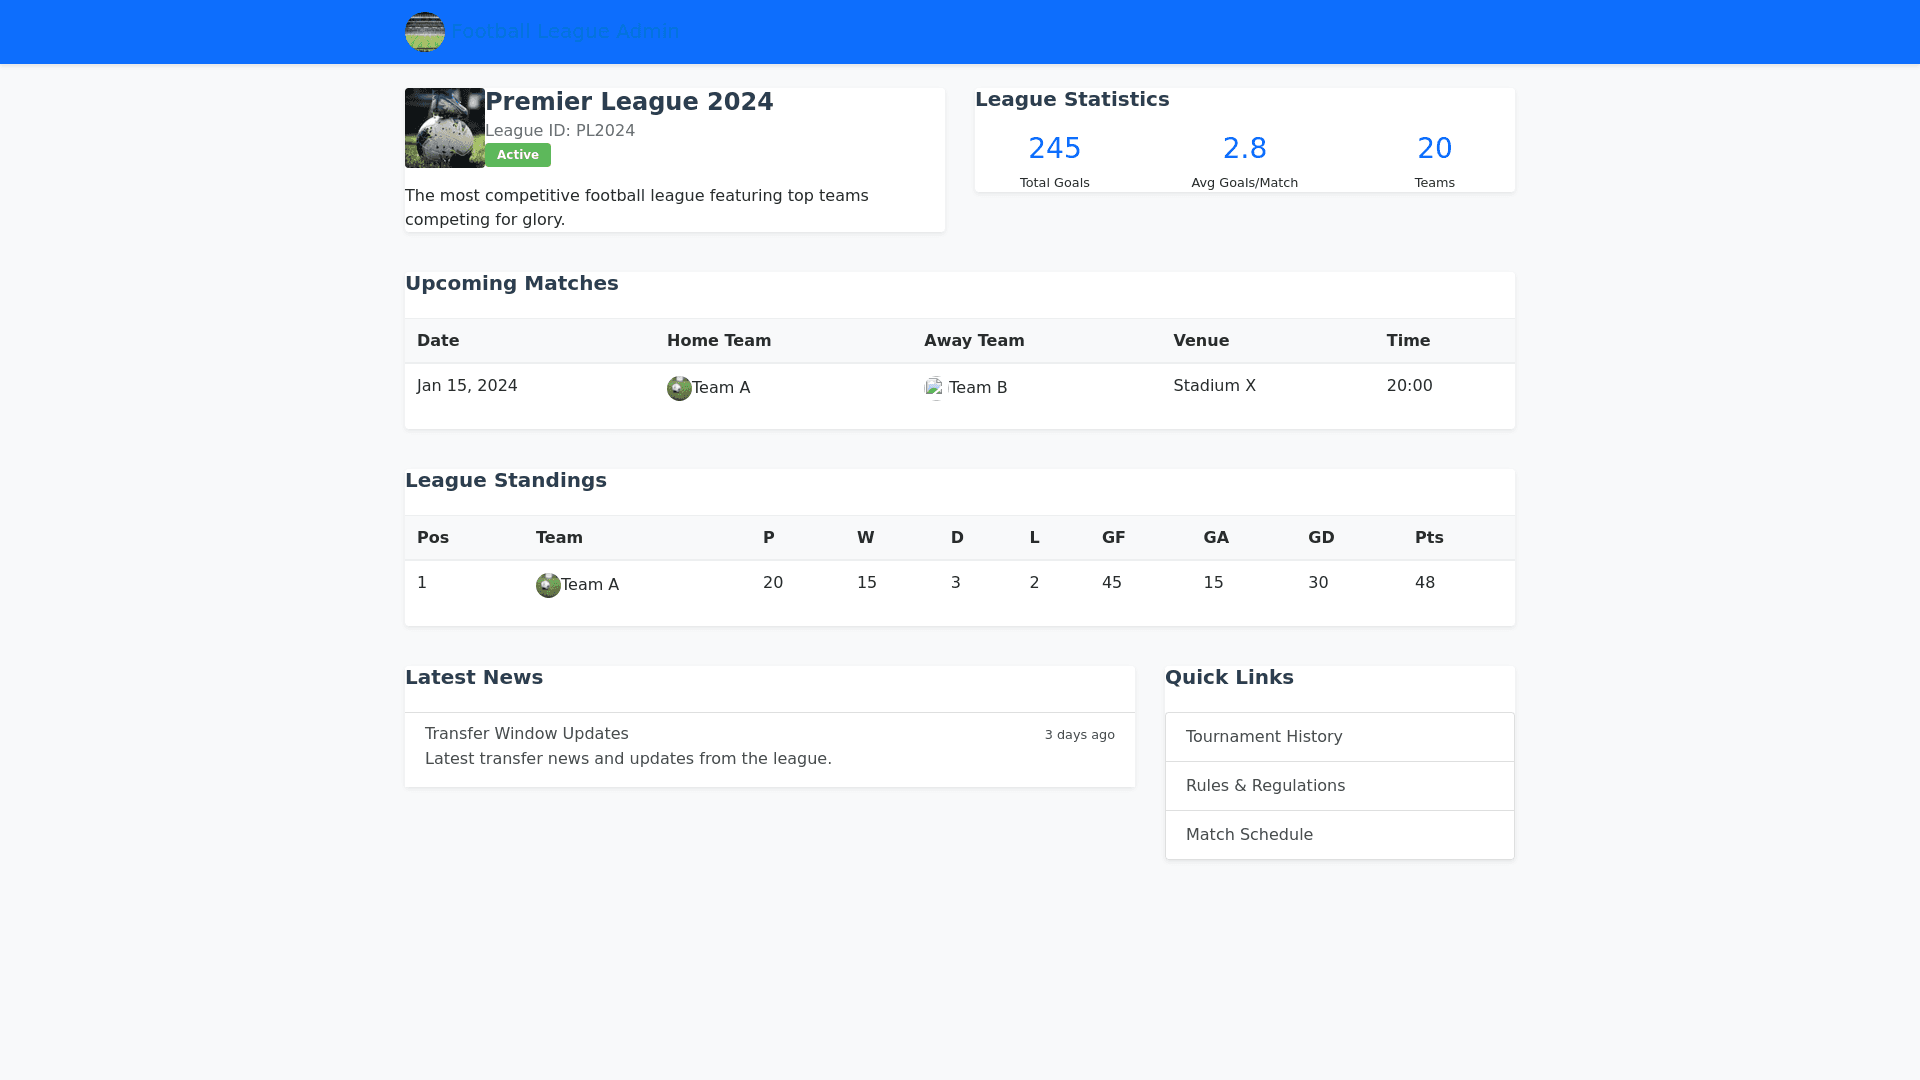
Task: Open the Tournament History link
Action: coord(1264,737)
